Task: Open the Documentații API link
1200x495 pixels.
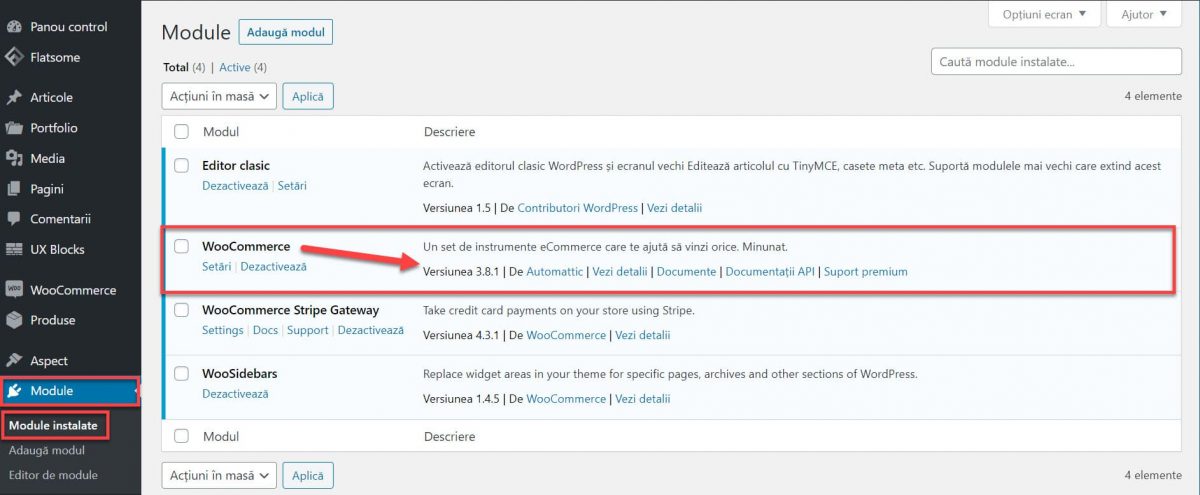Action: (770, 271)
